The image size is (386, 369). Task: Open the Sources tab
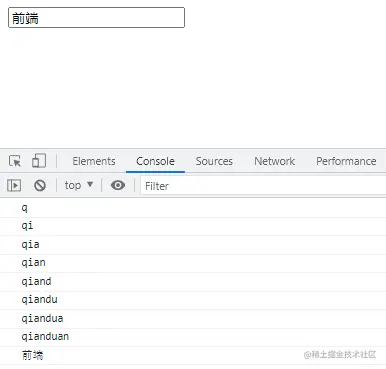click(x=214, y=161)
